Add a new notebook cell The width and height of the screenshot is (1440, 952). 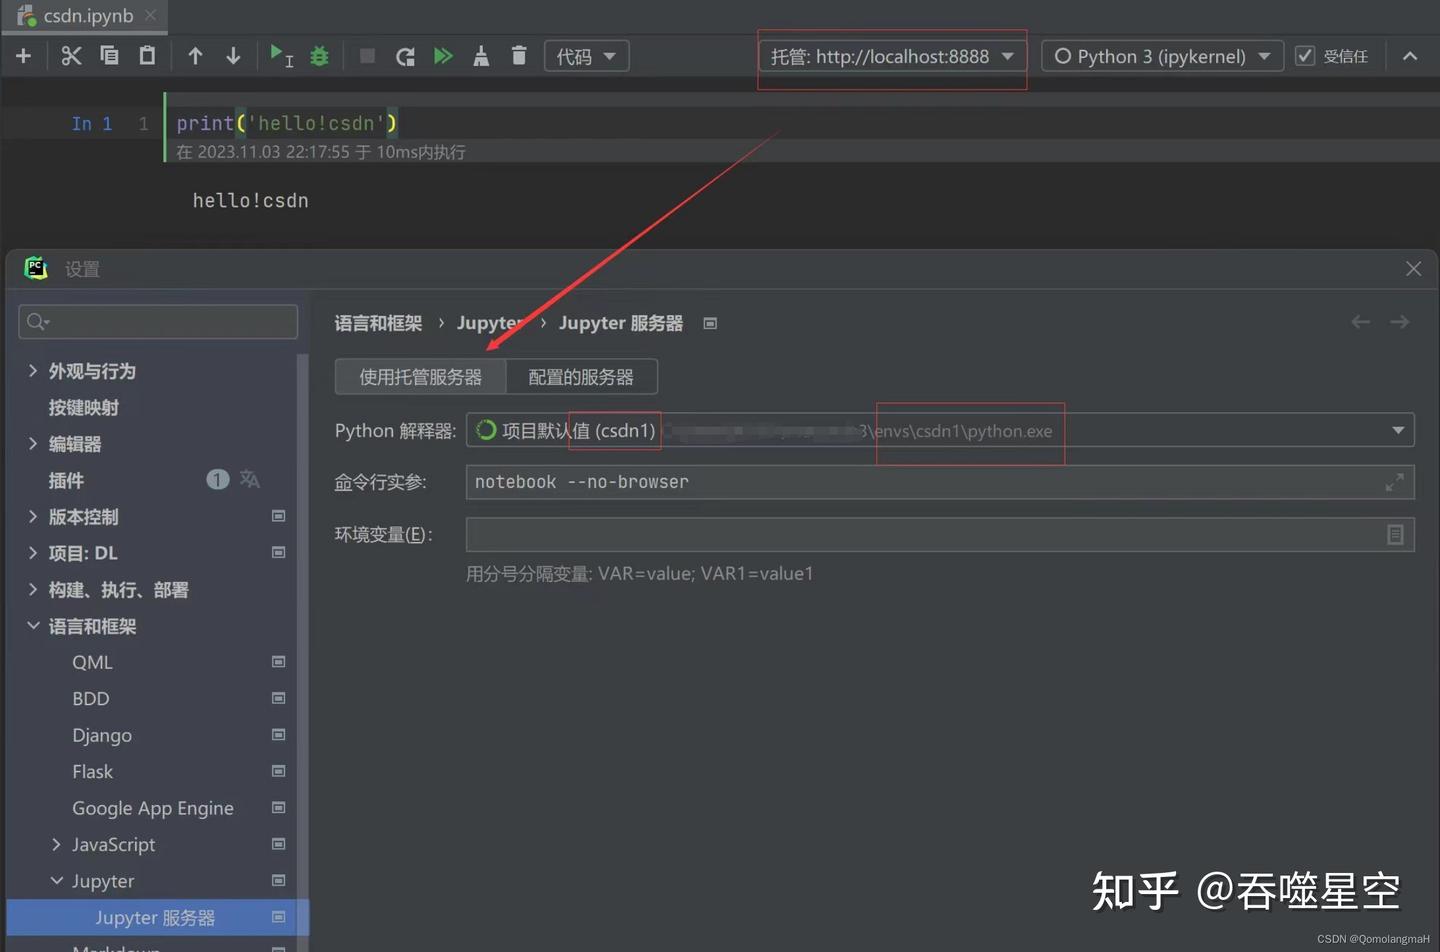click(x=23, y=56)
